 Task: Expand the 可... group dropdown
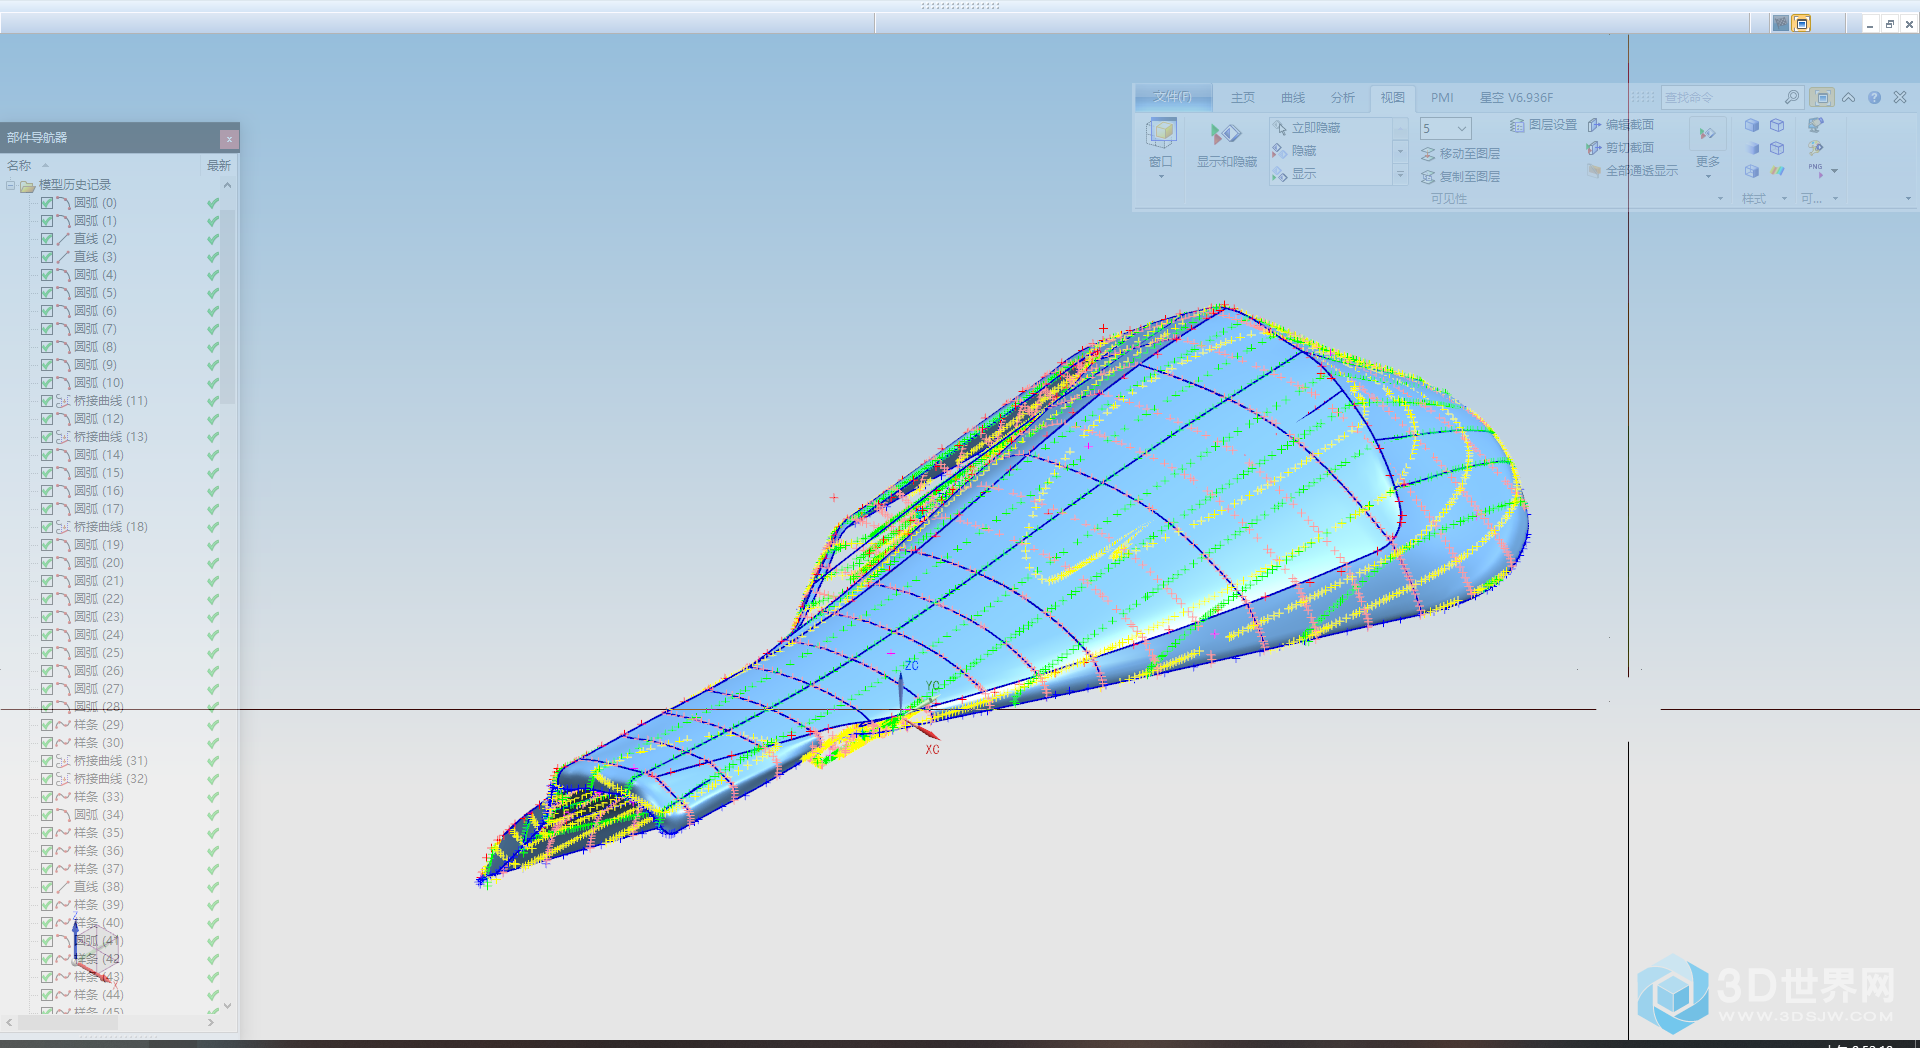tap(1834, 199)
